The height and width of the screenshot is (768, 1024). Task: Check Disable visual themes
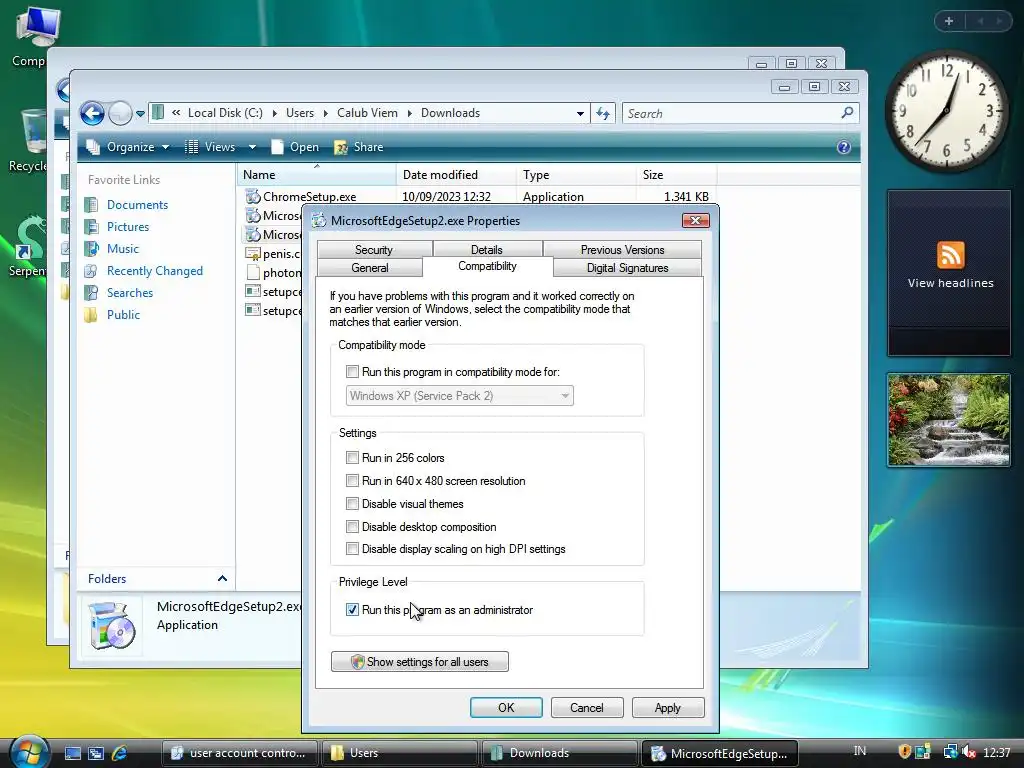(x=353, y=504)
